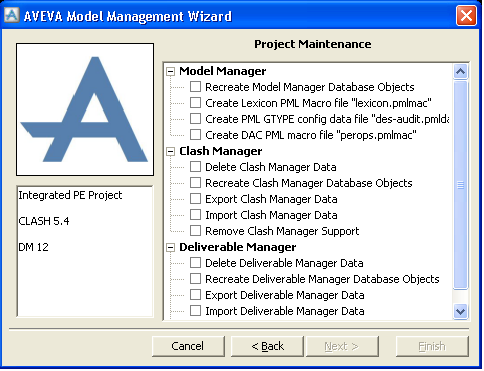Check Recreate Model Manager Database Objects
484x371 pixels.
pyautogui.click(x=195, y=87)
